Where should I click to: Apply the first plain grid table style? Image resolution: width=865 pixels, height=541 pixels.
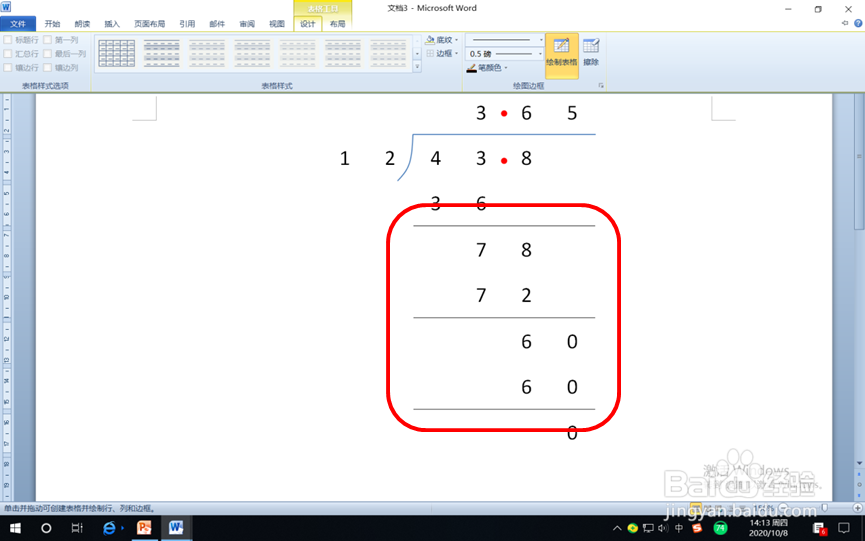[x=116, y=53]
